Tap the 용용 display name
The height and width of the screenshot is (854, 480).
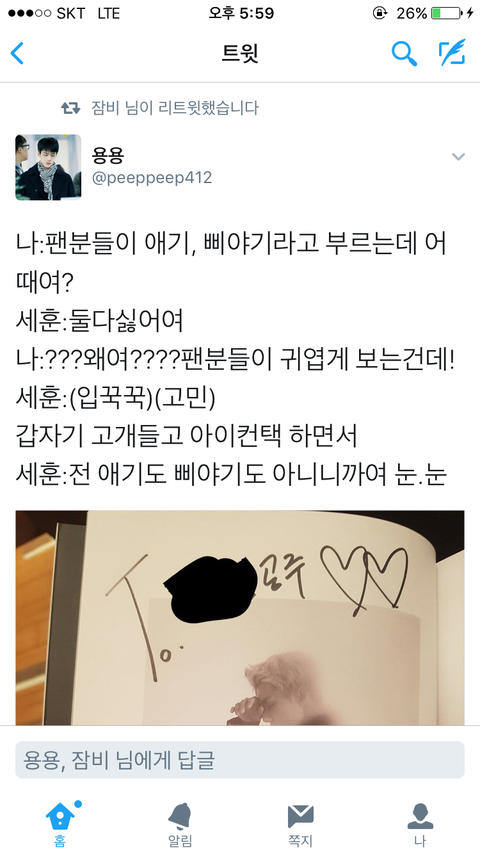click(107, 155)
